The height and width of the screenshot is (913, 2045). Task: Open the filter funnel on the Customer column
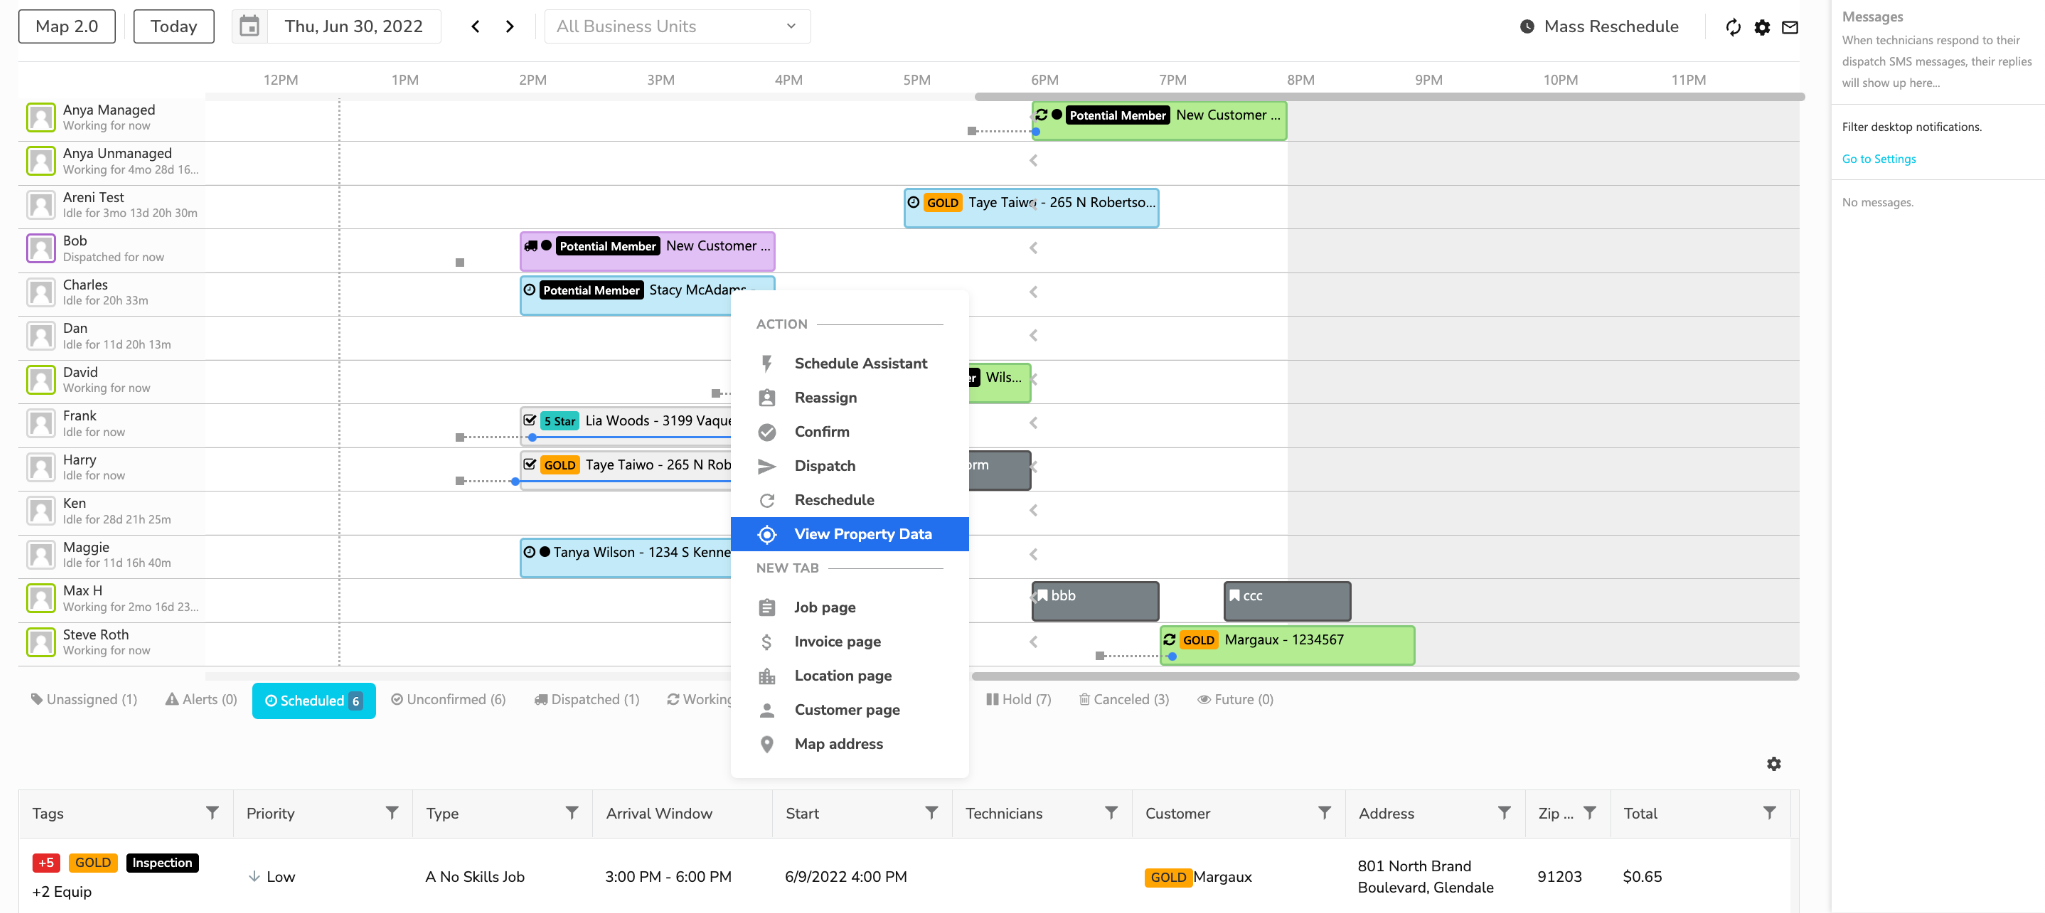1326,813
